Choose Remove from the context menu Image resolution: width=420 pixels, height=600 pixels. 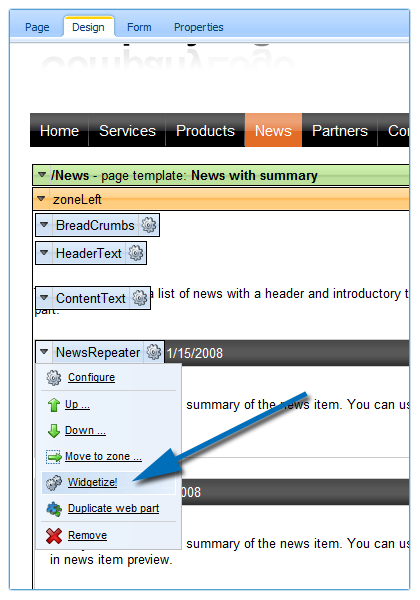(x=88, y=535)
